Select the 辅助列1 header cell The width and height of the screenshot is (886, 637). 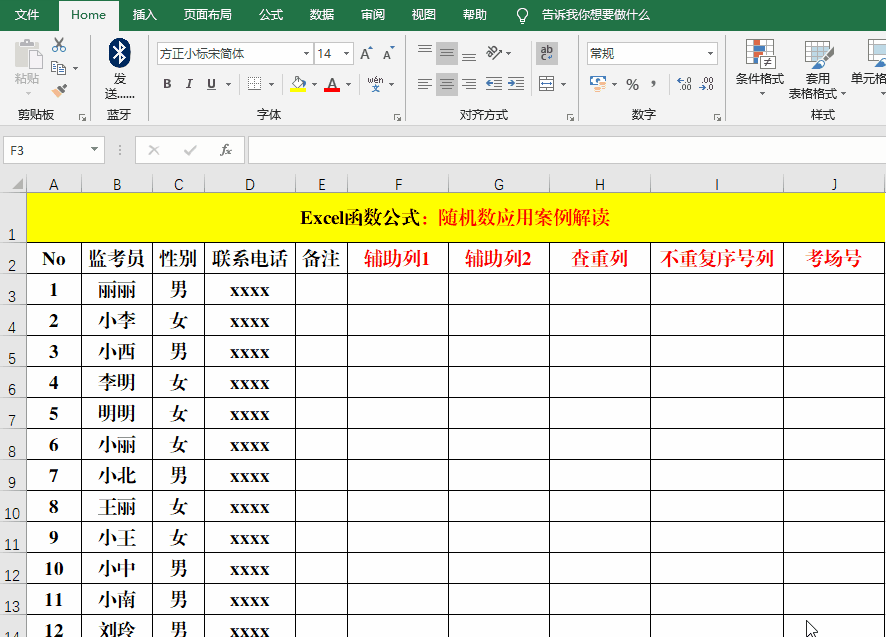click(398, 259)
